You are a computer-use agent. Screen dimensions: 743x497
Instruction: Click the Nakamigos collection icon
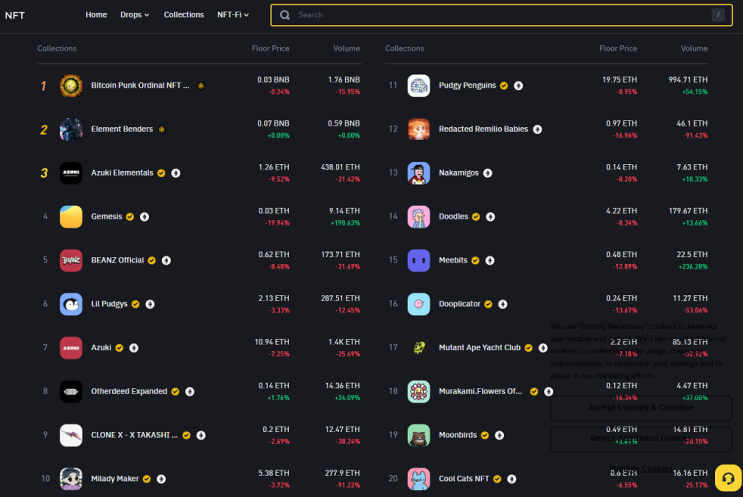419,173
